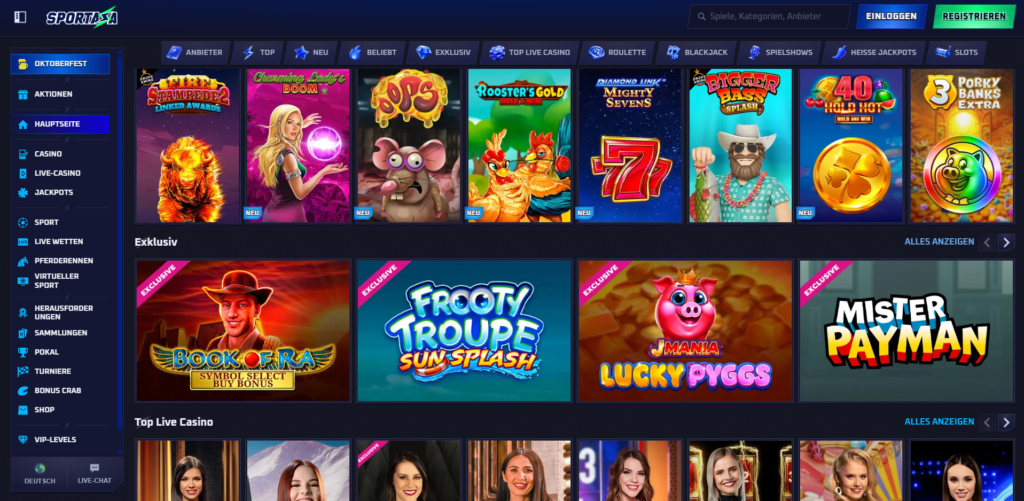
Task: Show next Top Live Casino games arrow
Action: (x=1006, y=423)
